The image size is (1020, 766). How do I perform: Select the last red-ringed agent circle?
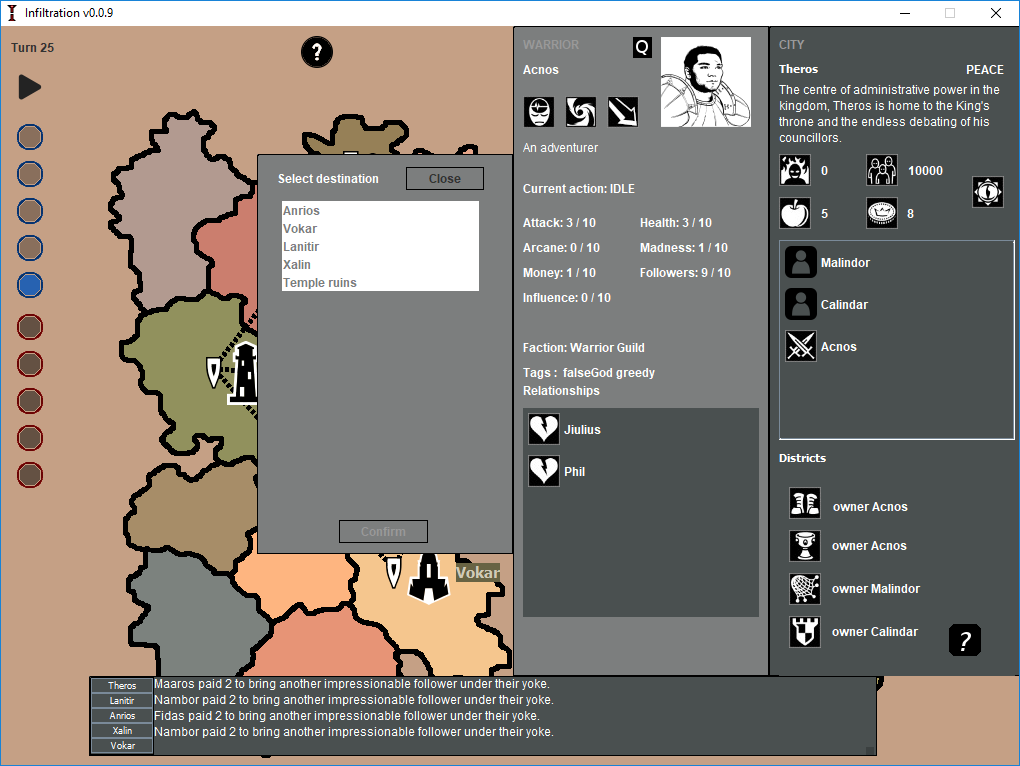coord(30,475)
